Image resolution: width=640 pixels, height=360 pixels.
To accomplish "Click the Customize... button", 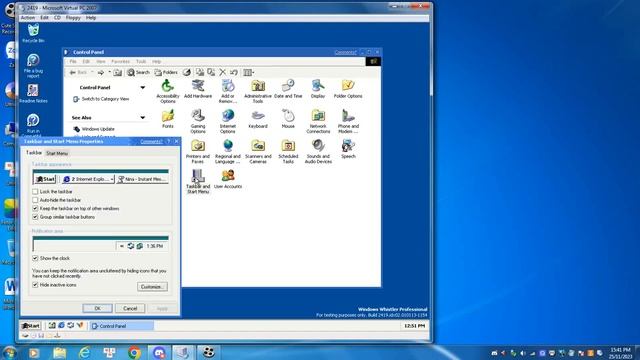I will click(152, 287).
